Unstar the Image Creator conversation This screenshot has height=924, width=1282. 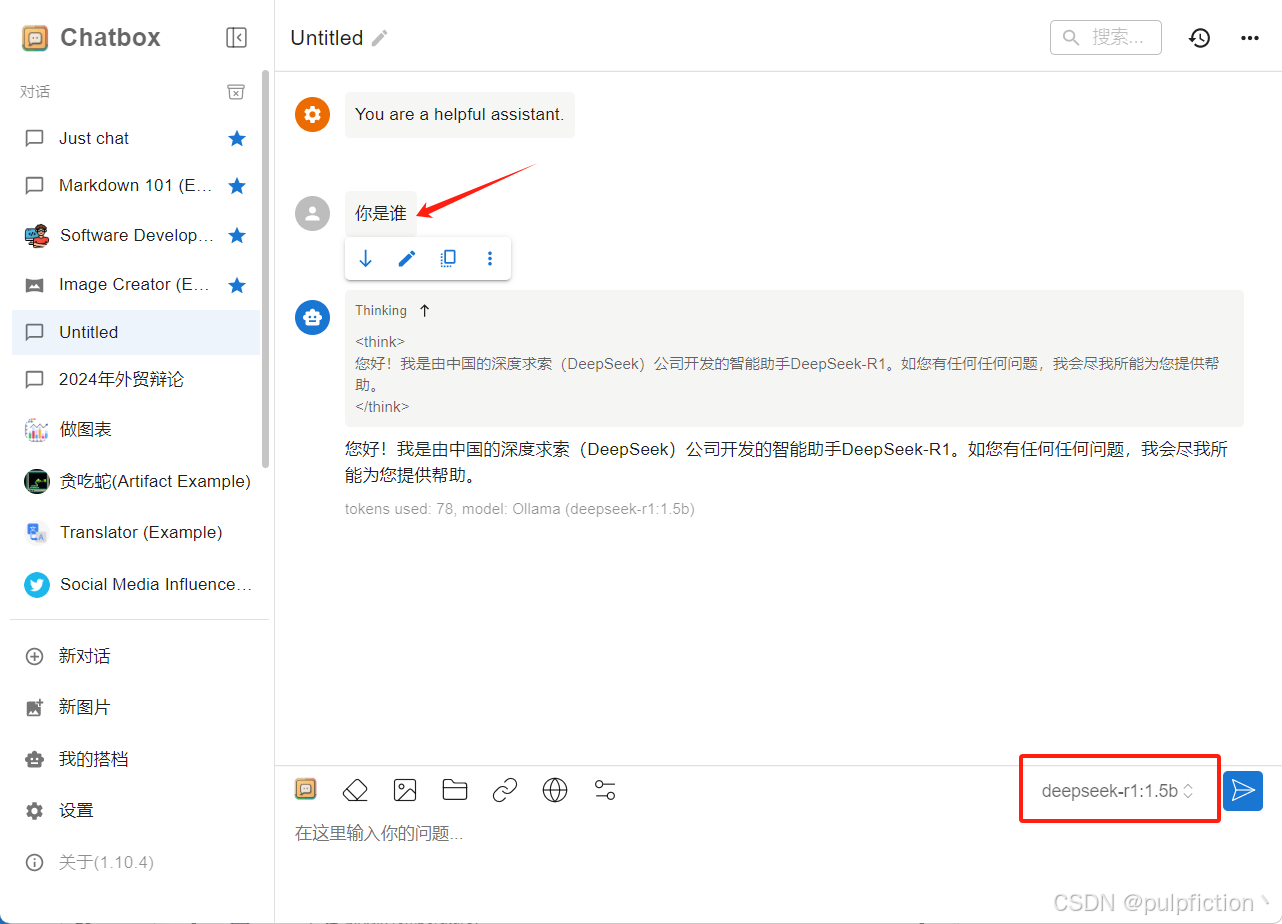[237, 284]
